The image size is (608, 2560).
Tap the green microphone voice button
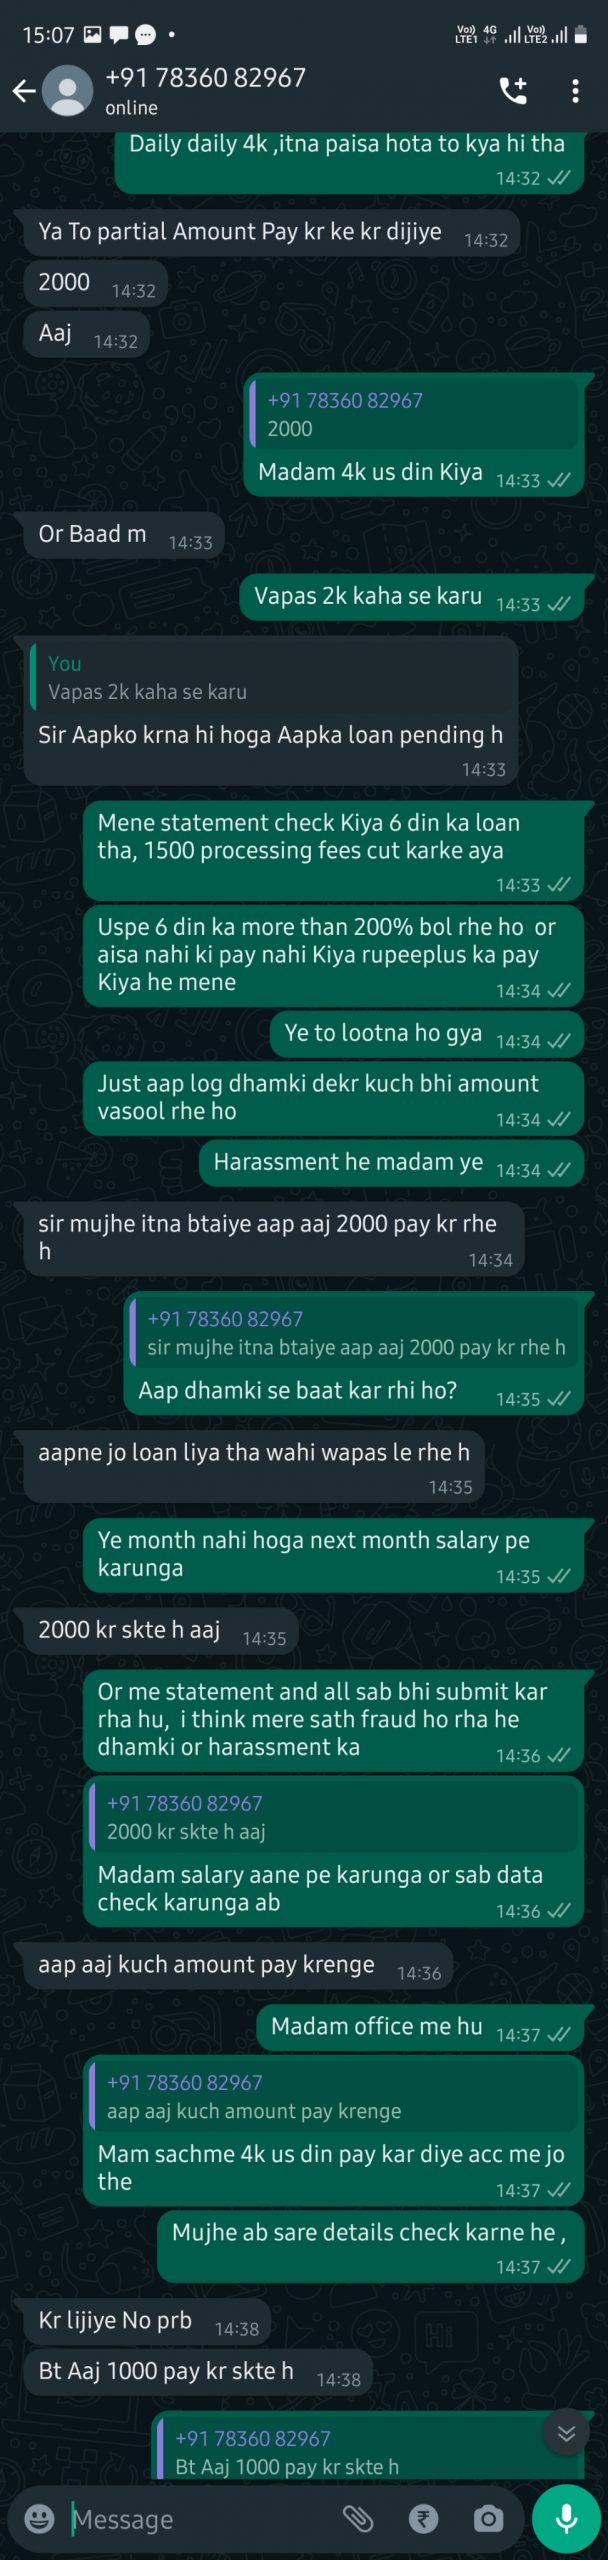coord(566,2517)
